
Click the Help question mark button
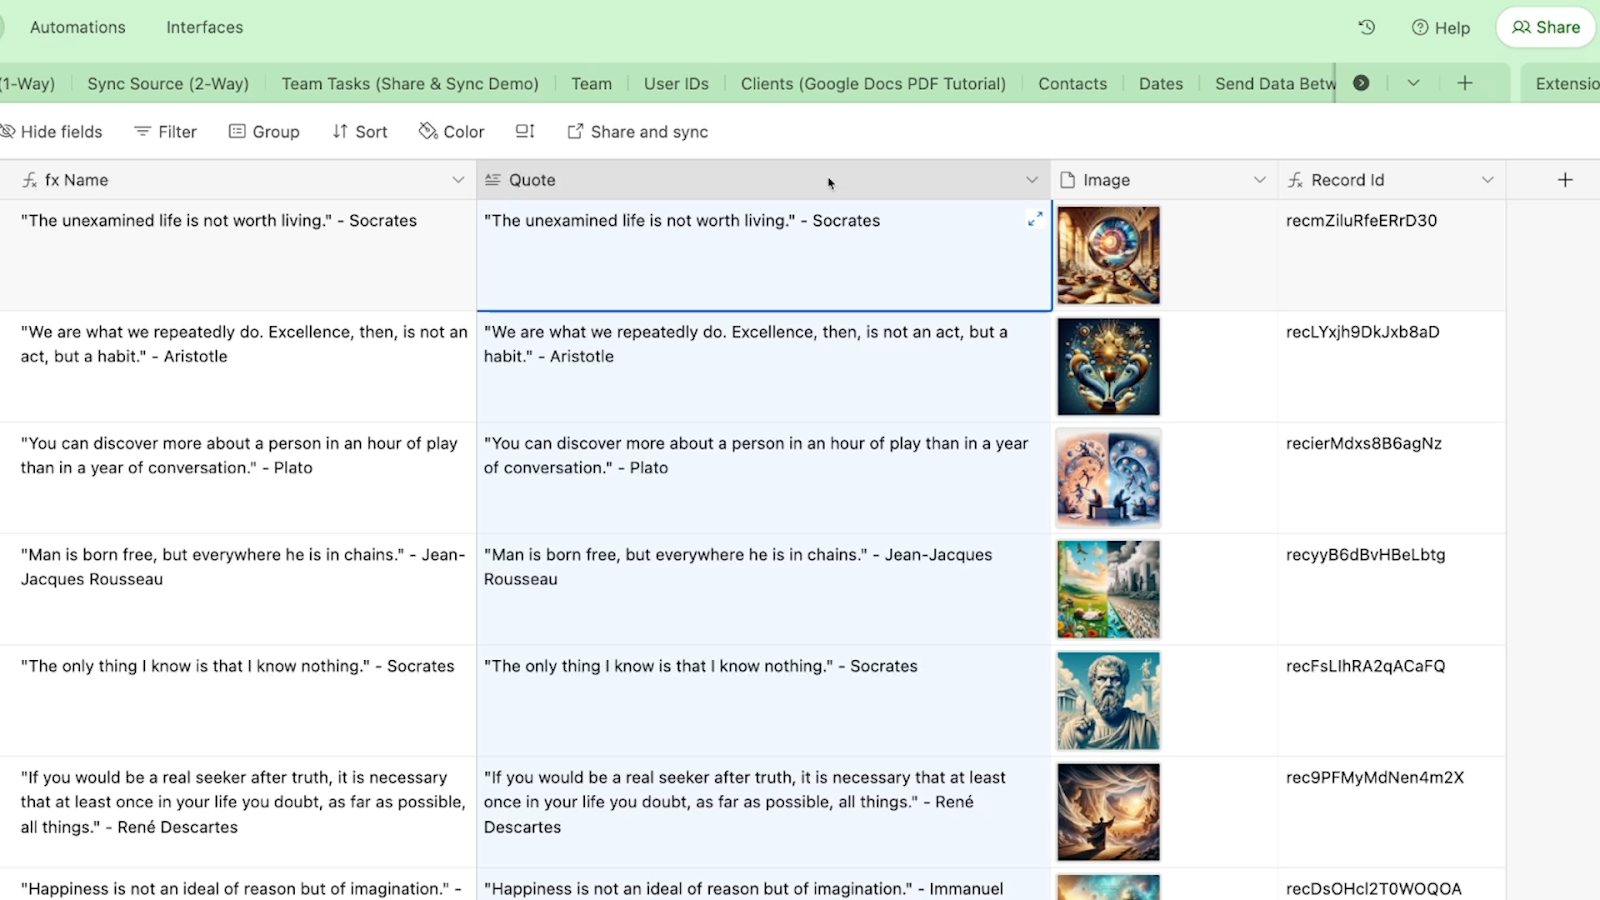(x=1441, y=28)
